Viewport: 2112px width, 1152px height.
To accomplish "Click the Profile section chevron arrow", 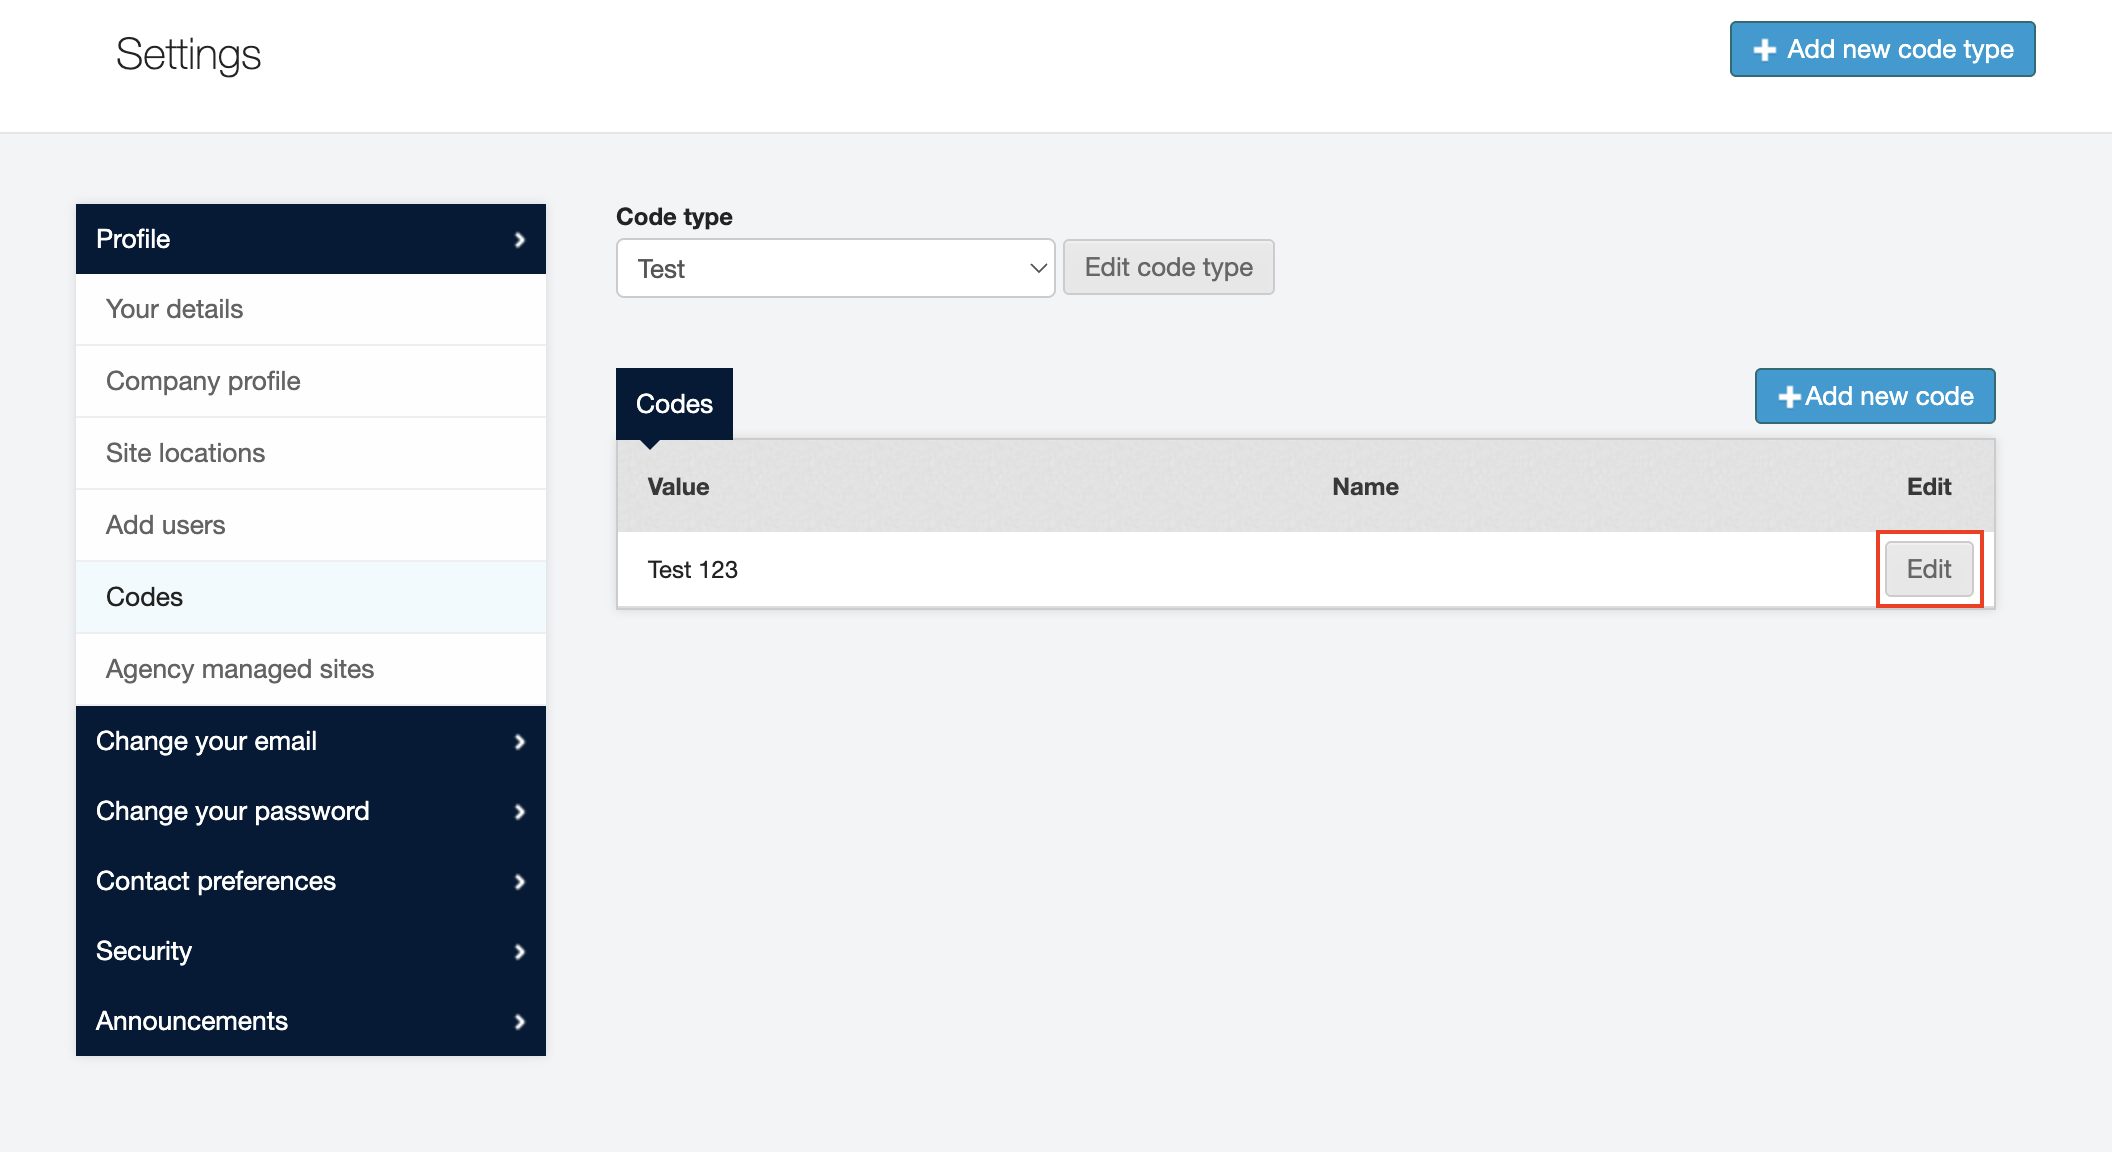I will [x=519, y=240].
